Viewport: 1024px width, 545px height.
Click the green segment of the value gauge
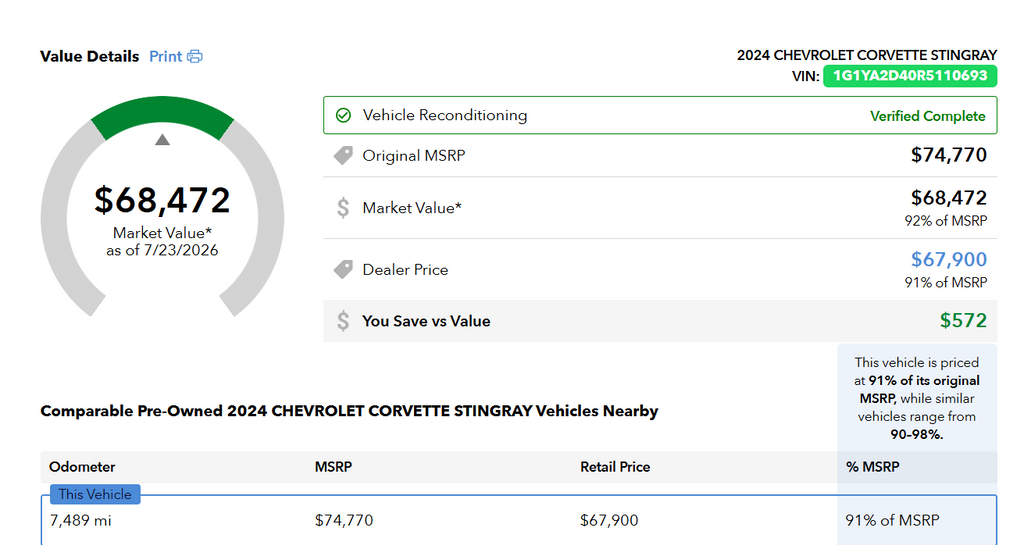coord(162,112)
